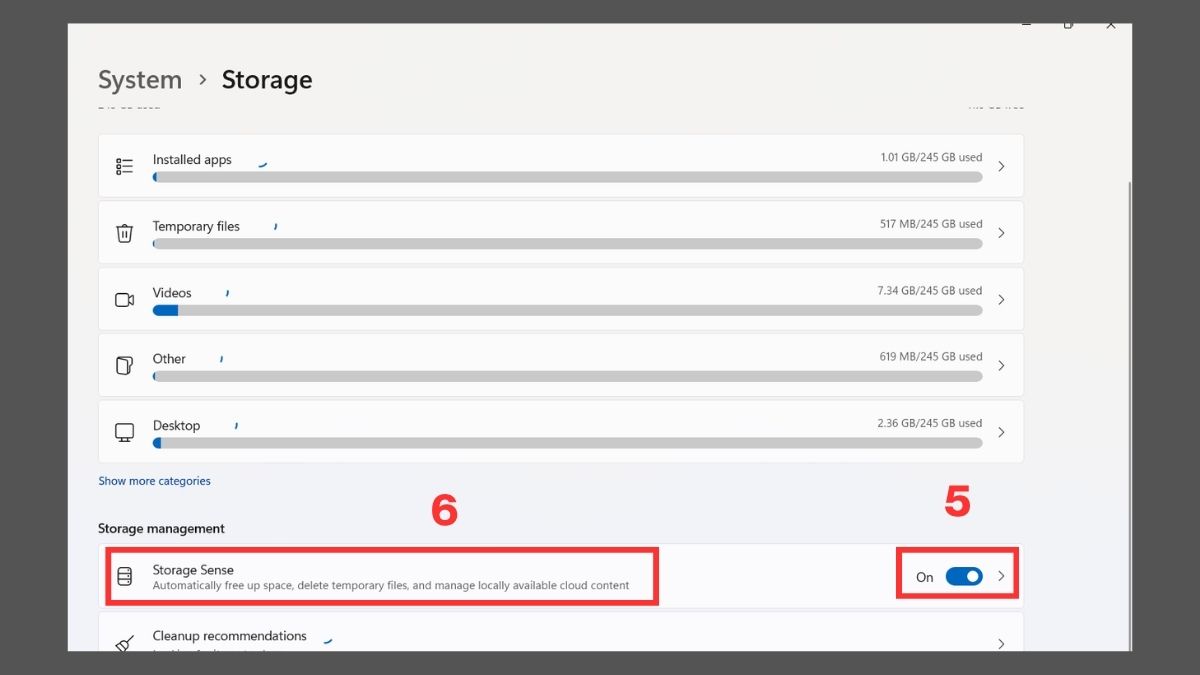1200x675 pixels.
Task: Click the Storage Sense drive icon
Action: point(125,577)
